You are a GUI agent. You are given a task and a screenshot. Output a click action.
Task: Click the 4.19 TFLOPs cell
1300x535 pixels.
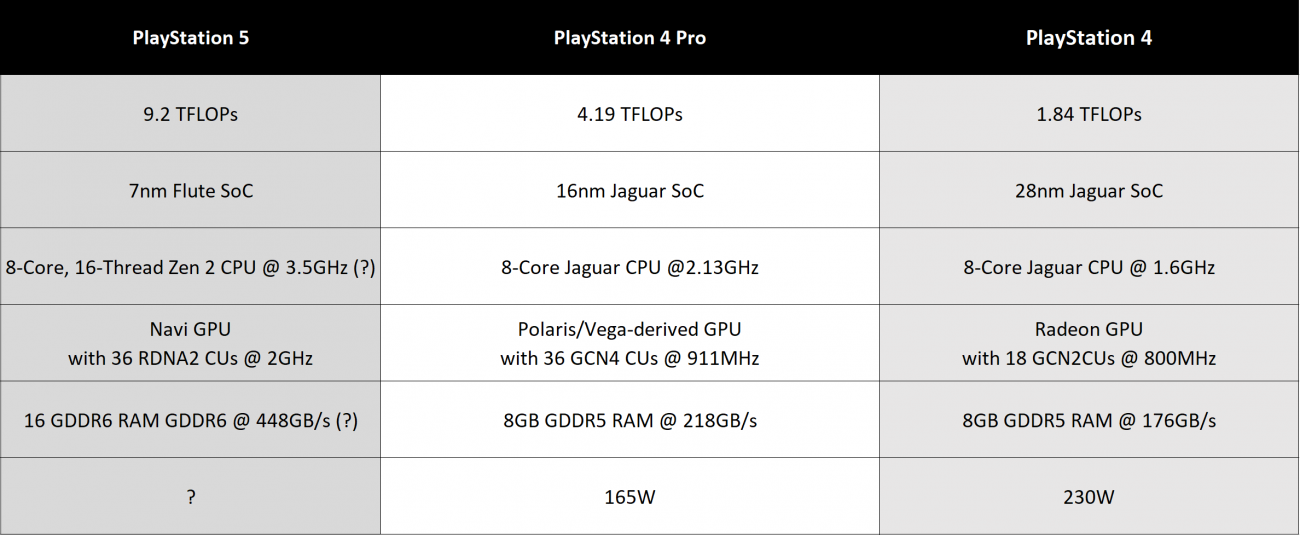click(630, 114)
